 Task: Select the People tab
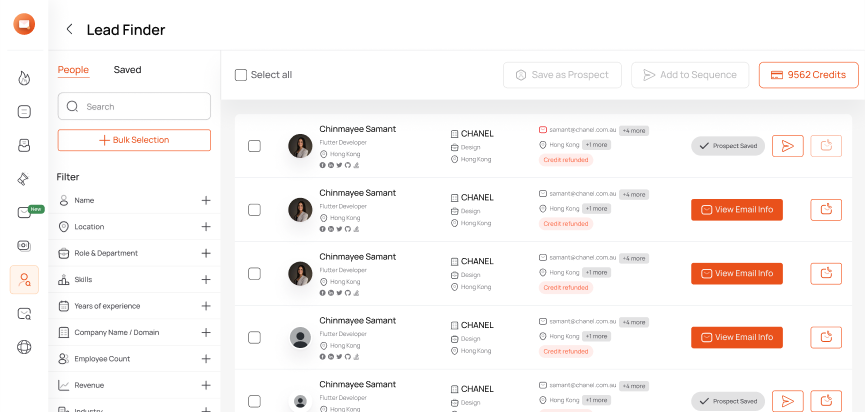point(73,70)
